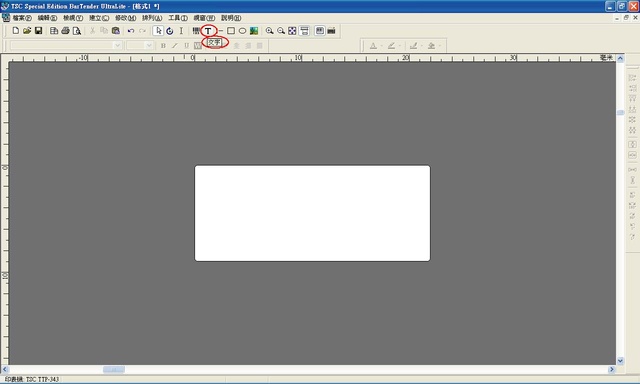Open the font name dropdown
The width and height of the screenshot is (640, 384).
118,45
